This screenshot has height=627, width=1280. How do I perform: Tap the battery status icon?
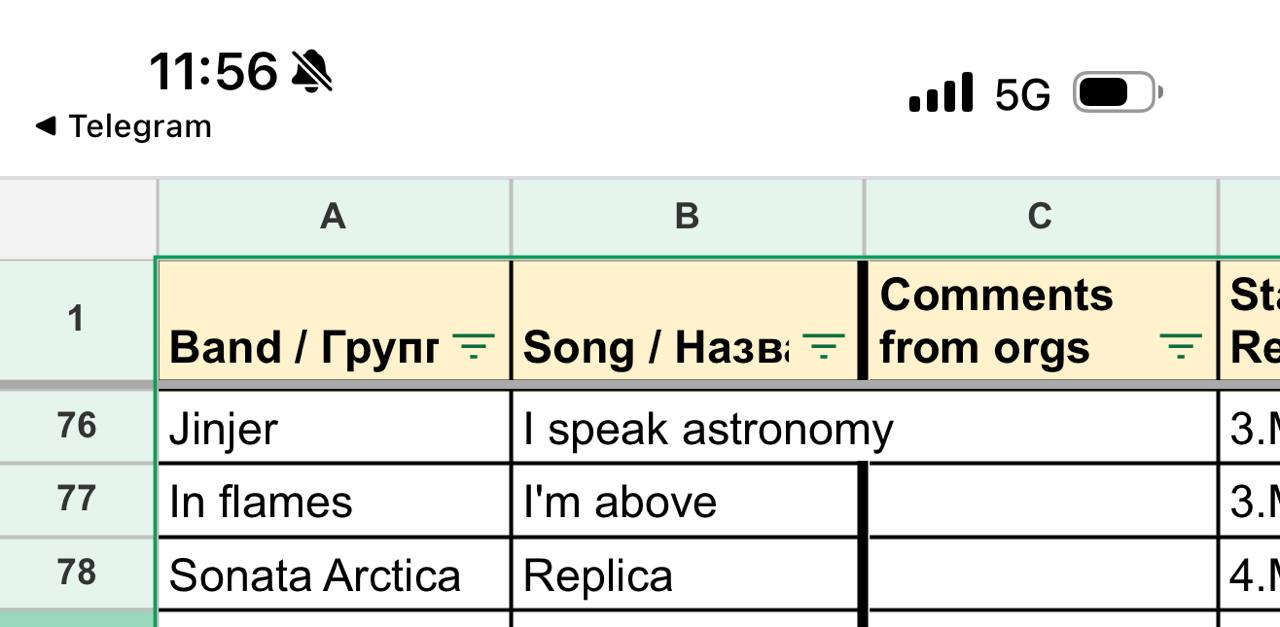point(1117,94)
